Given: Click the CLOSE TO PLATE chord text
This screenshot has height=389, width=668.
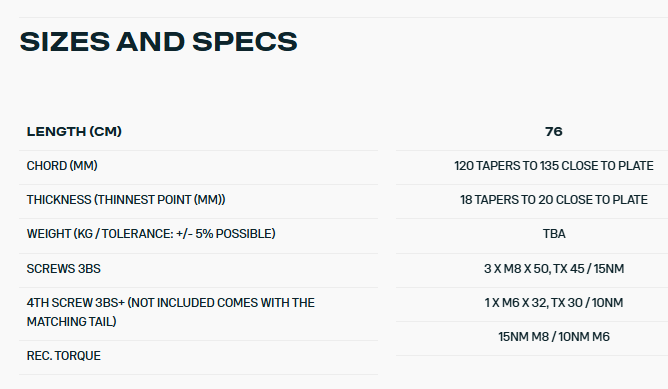Looking at the screenshot, I should tap(608, 165).
